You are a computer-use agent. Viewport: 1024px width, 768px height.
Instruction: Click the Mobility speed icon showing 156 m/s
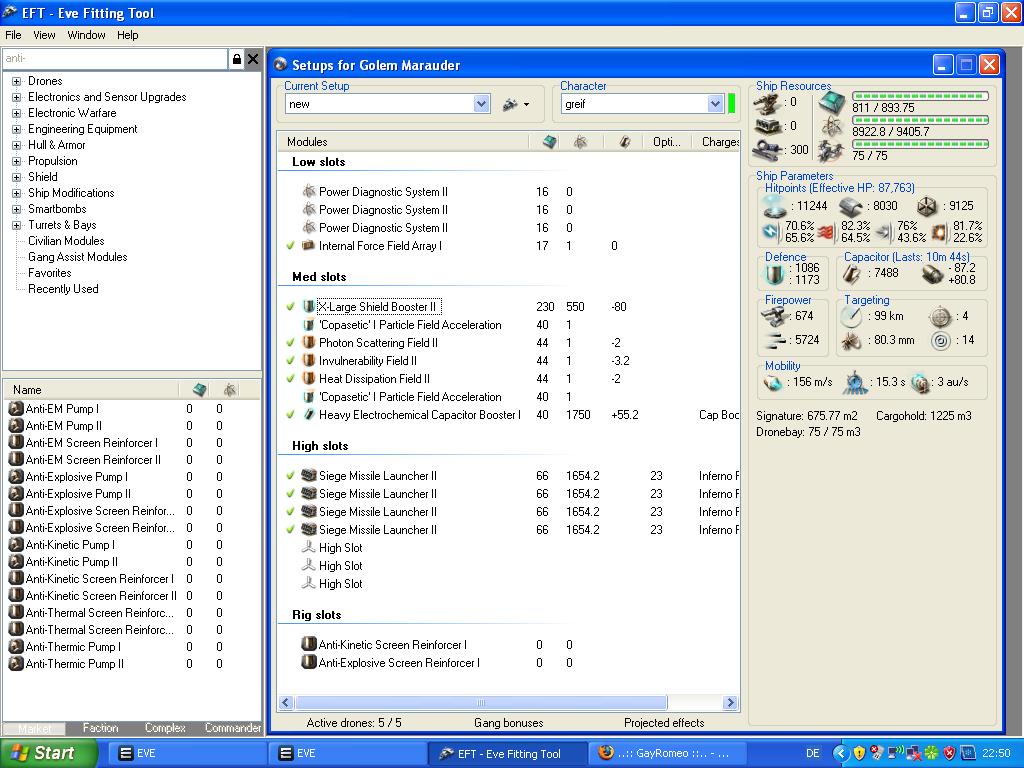coord(773,383)
